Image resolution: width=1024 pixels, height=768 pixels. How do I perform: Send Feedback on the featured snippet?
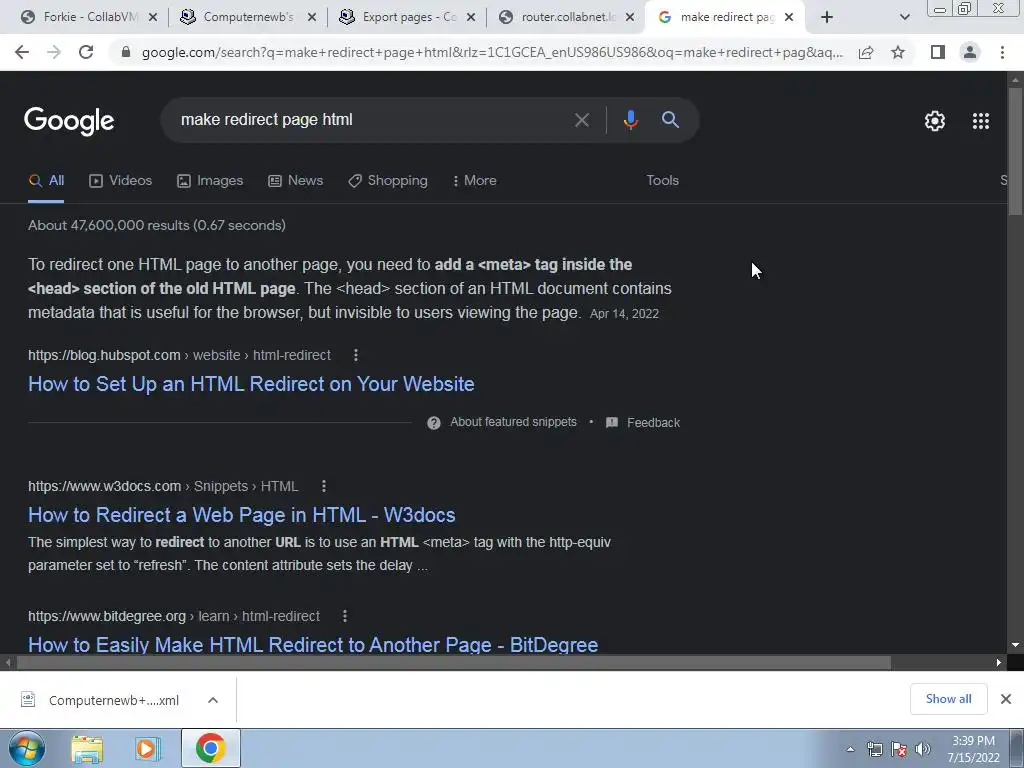click(x=653, y=423)
